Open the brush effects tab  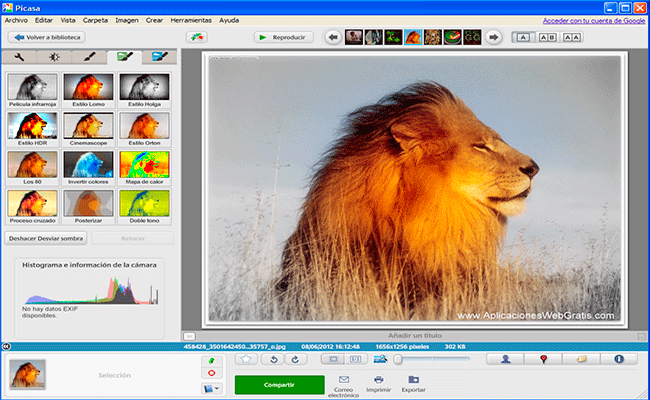click(89, 57)
